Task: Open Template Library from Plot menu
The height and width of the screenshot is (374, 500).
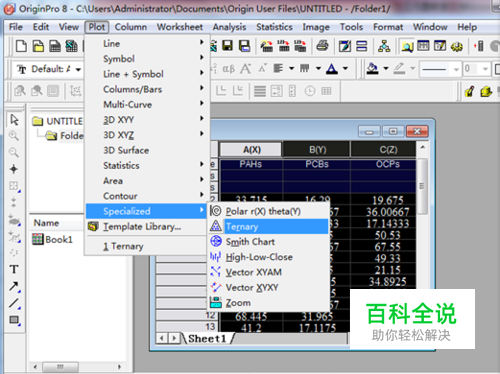Action: [x=147, y=227]
